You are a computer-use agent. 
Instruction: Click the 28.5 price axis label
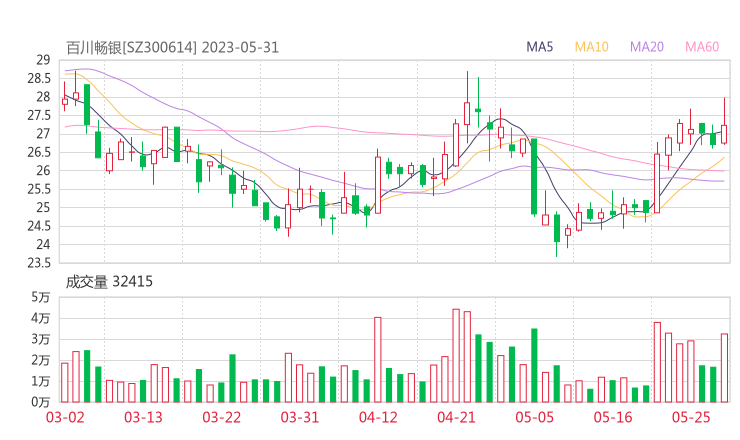point(39,78)
